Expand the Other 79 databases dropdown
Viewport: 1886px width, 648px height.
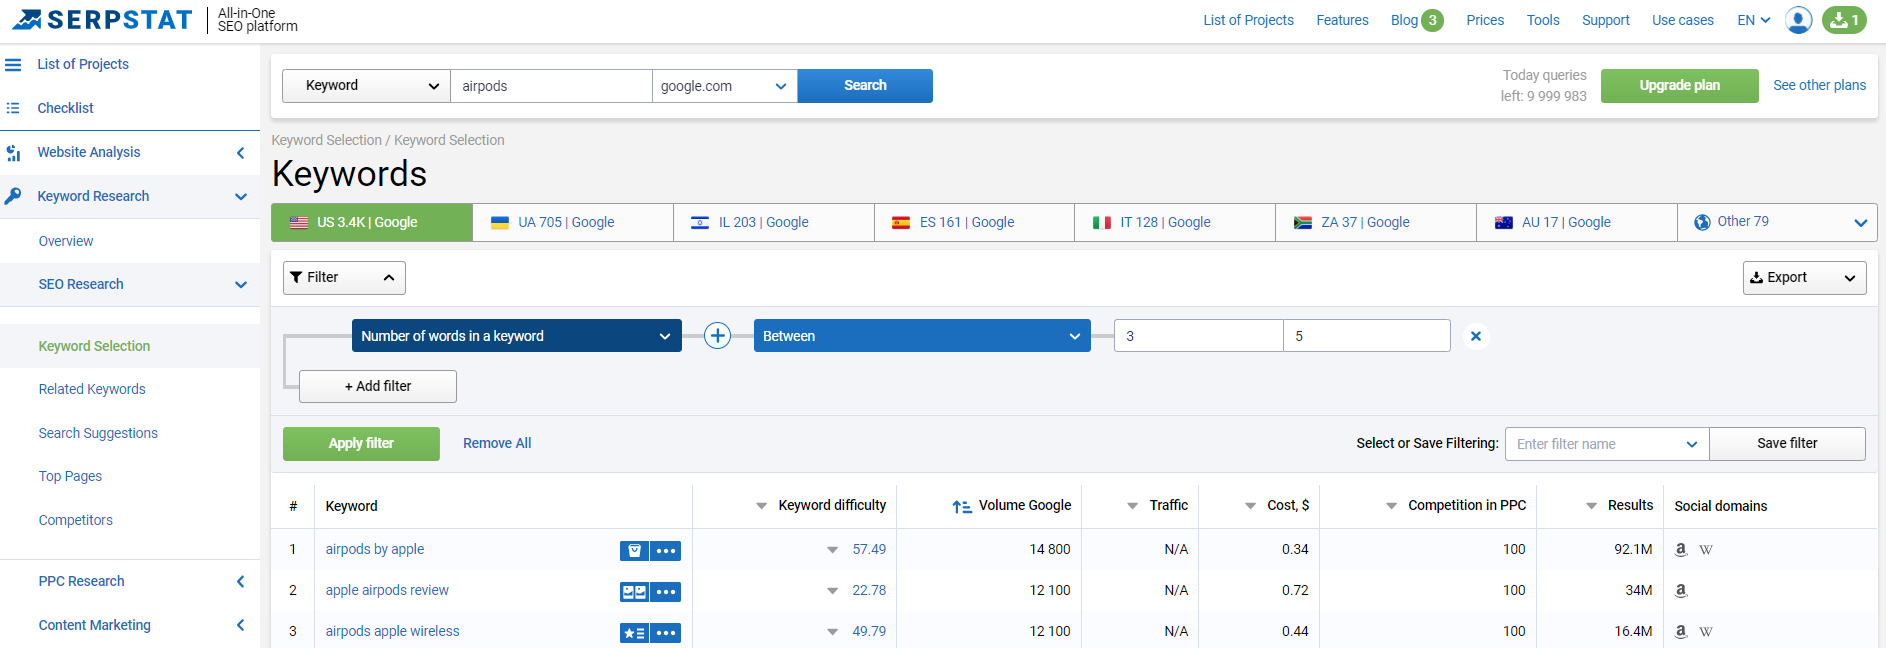pyautogui.click(x=1860, y=223)
